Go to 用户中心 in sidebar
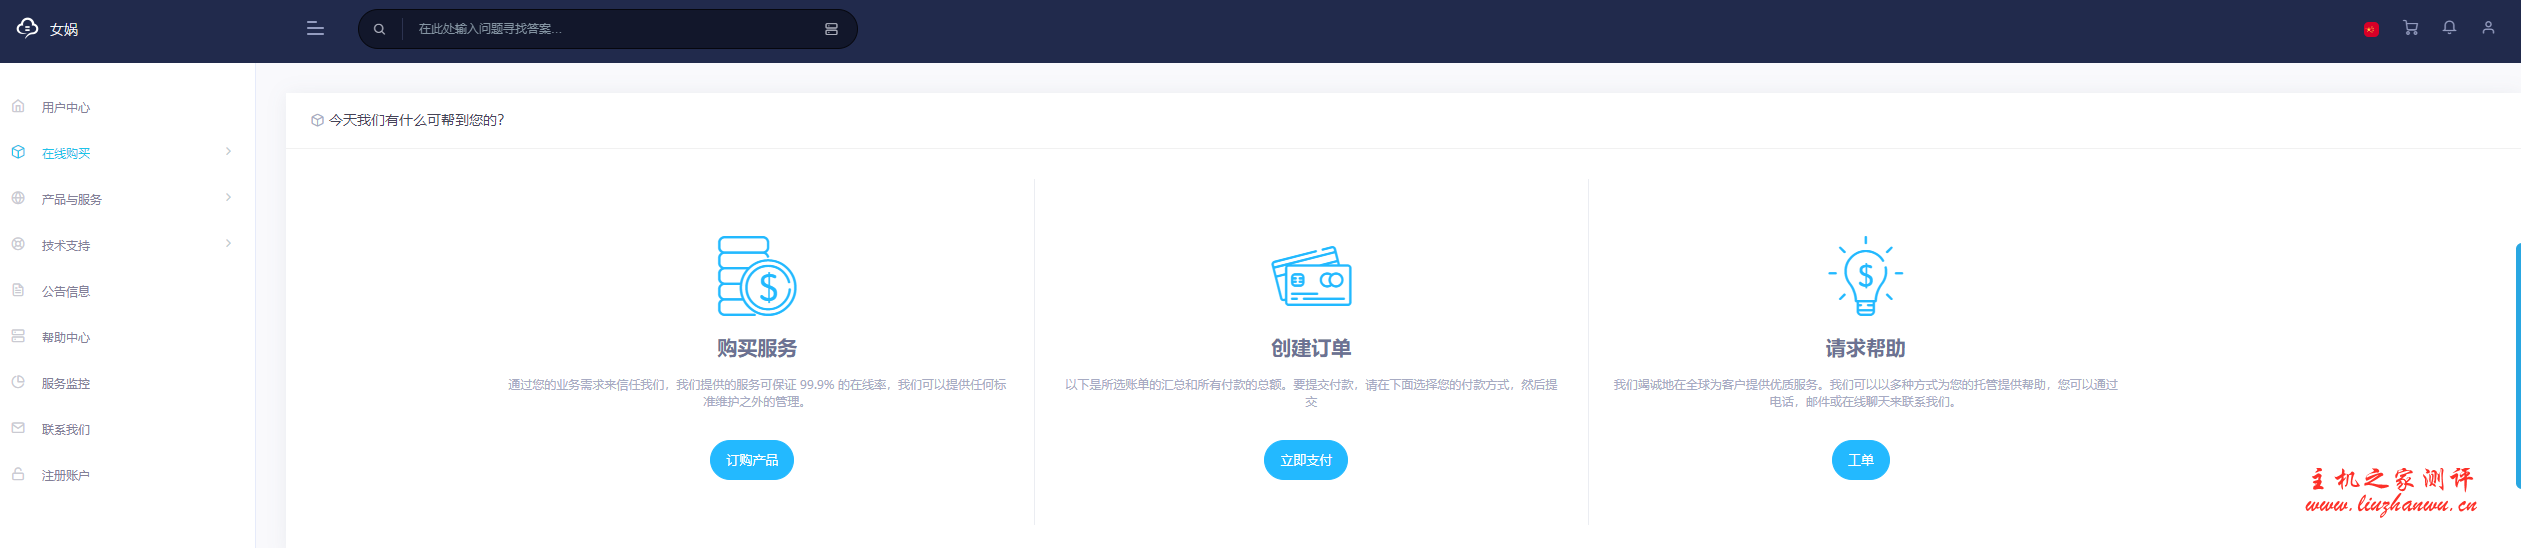This screenshot has width=2521, height=548. pos(66,107)
